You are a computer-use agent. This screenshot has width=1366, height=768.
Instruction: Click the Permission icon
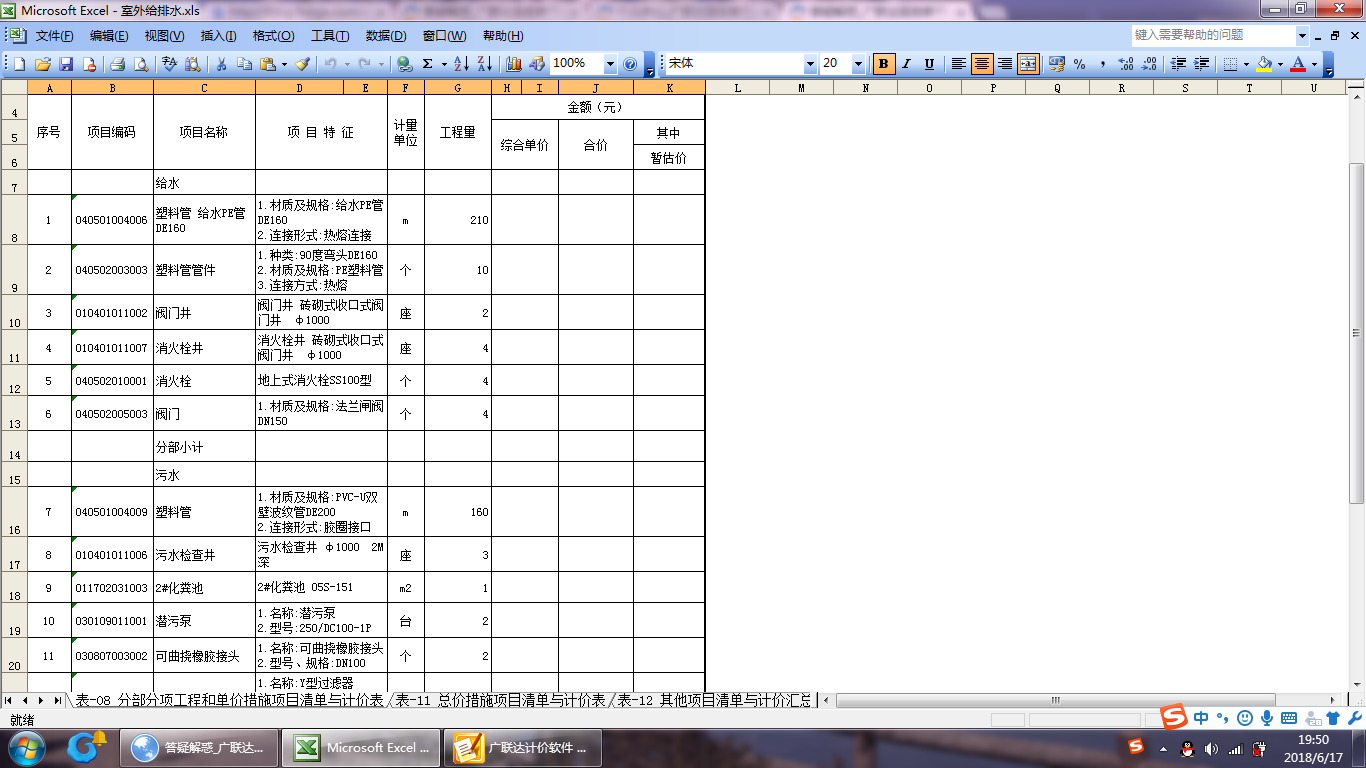pos(89,63)
